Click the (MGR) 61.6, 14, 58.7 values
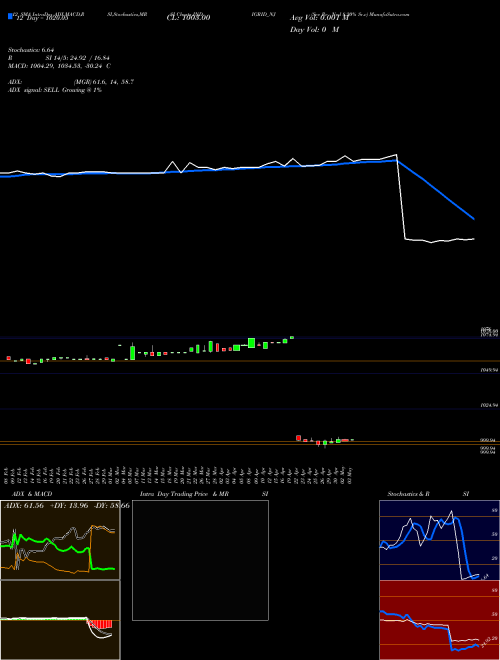Screen dimensions: 500x660 pyautogui.click(x=104, y=82)
